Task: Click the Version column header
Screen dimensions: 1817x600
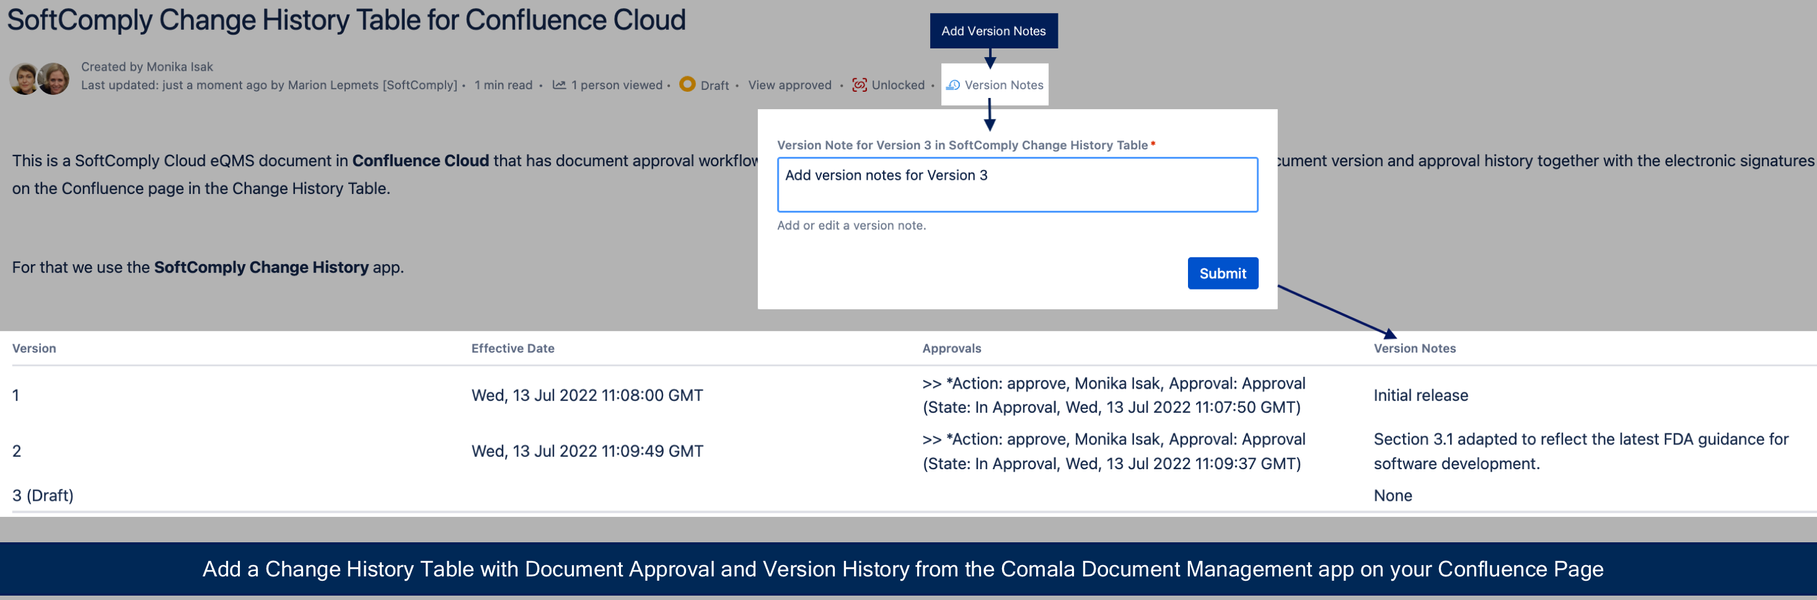Action: (x=34, y=348)
